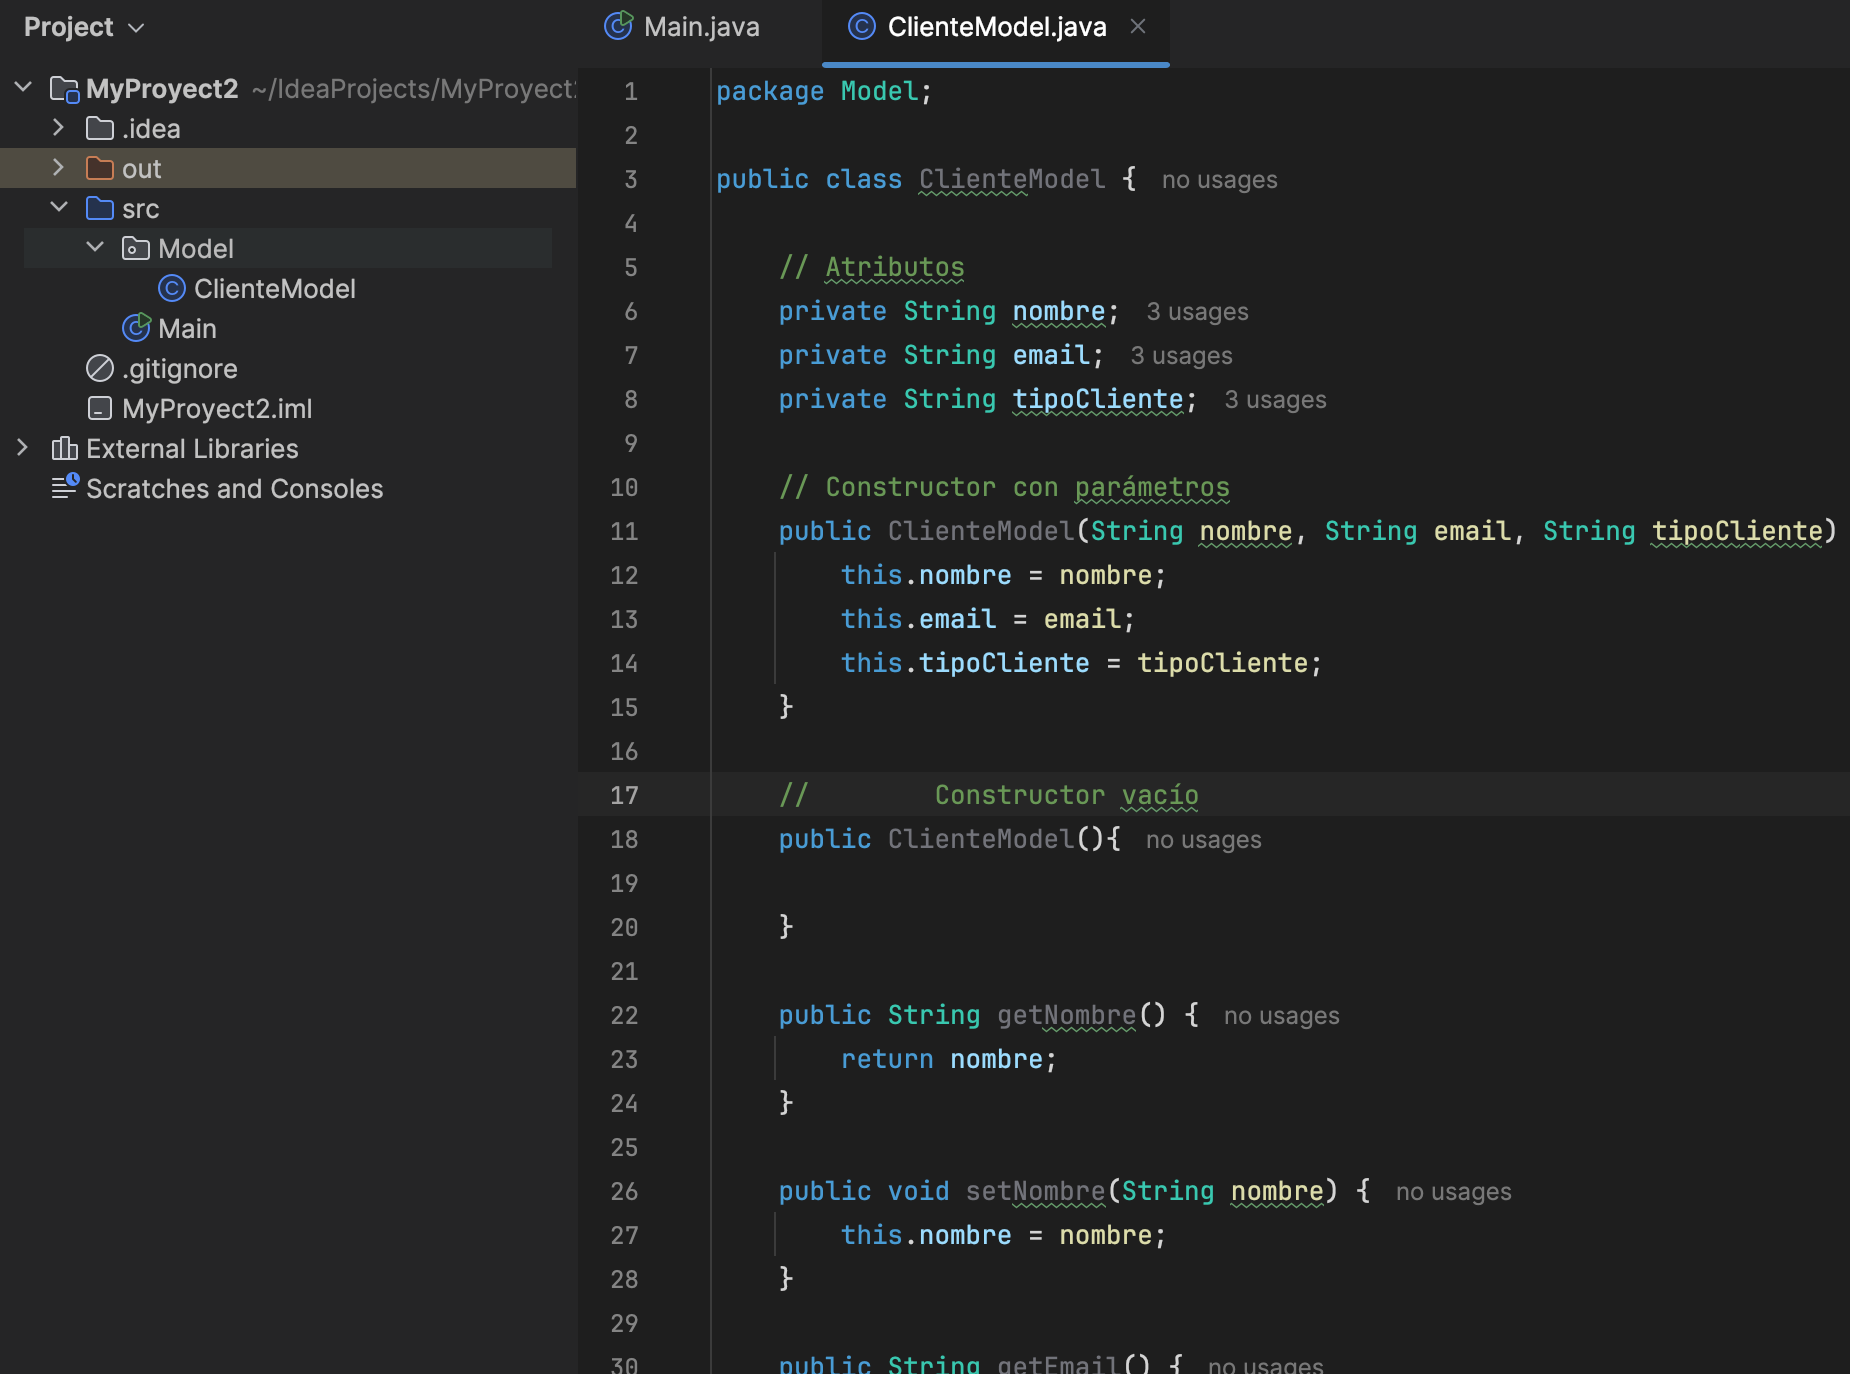Select the MyProyect2 project root
This screenshot has height=1374, width=1850.
click(162, 89)
